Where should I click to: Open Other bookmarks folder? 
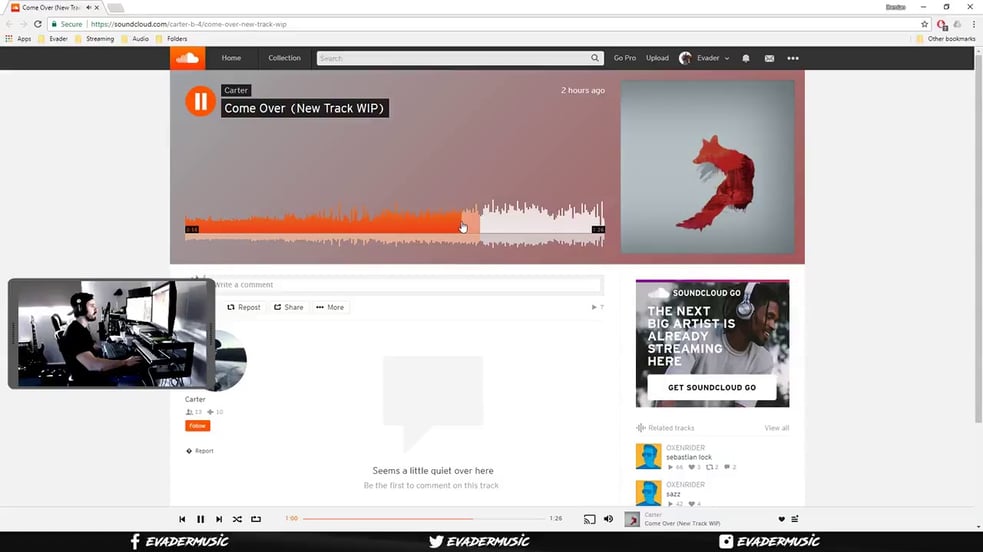click(946, 39)
